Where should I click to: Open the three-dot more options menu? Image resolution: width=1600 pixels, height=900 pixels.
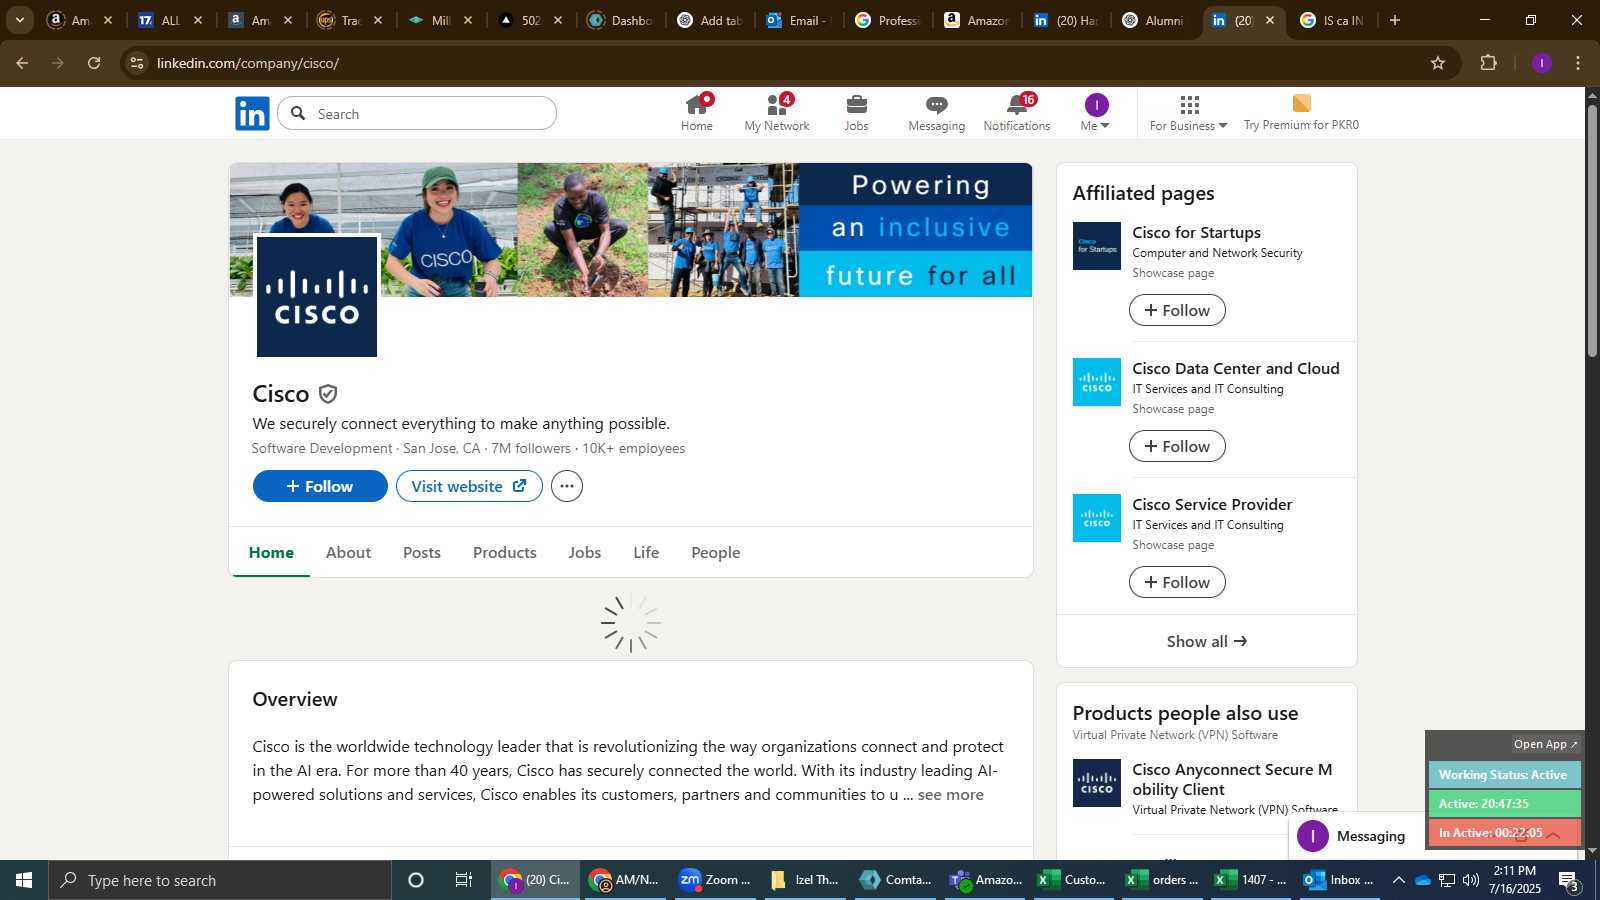[x=567, y=486]
